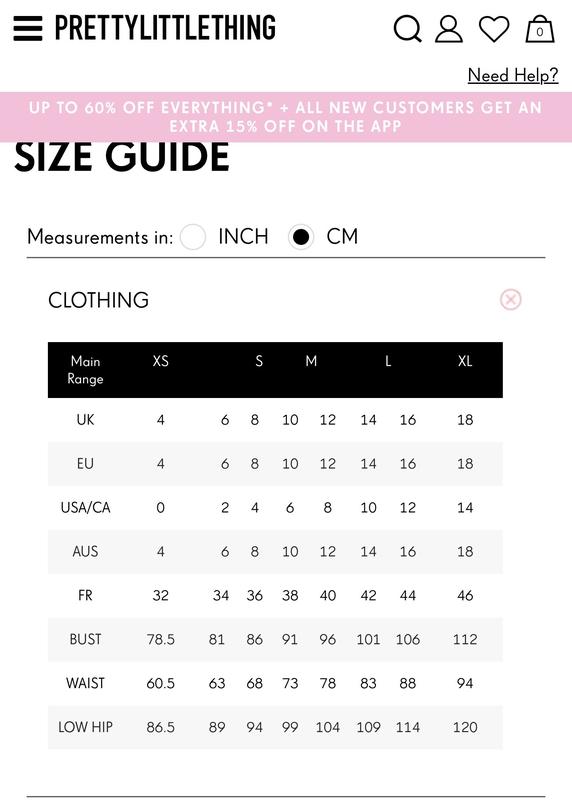Click the Main Range header cell
Image resolution: width=572 pixels, height=800 pixels.
(85, 370)
